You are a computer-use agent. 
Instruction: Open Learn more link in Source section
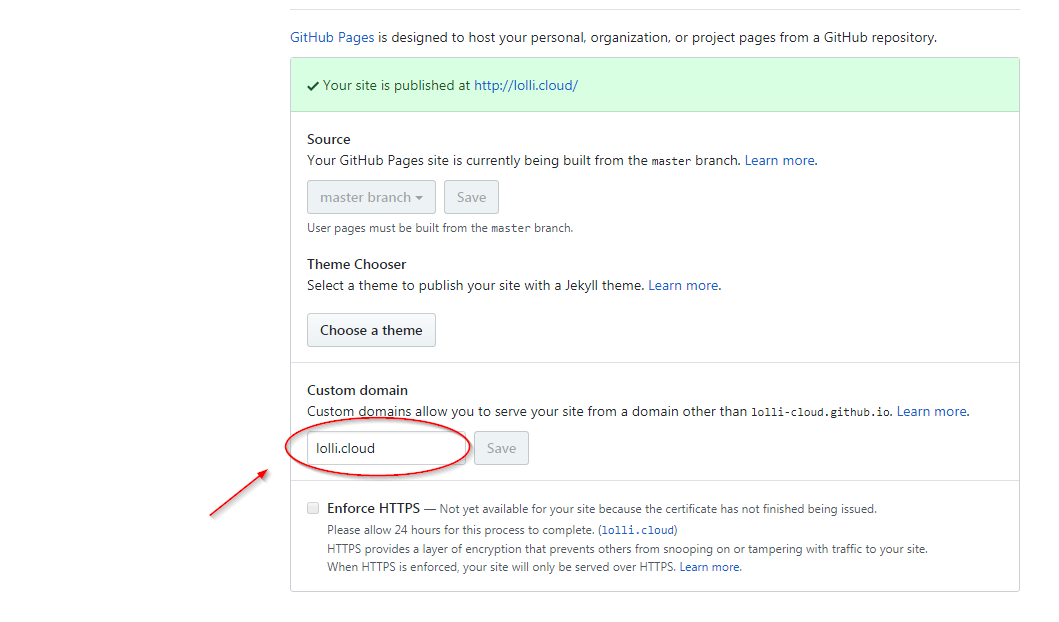779,160
